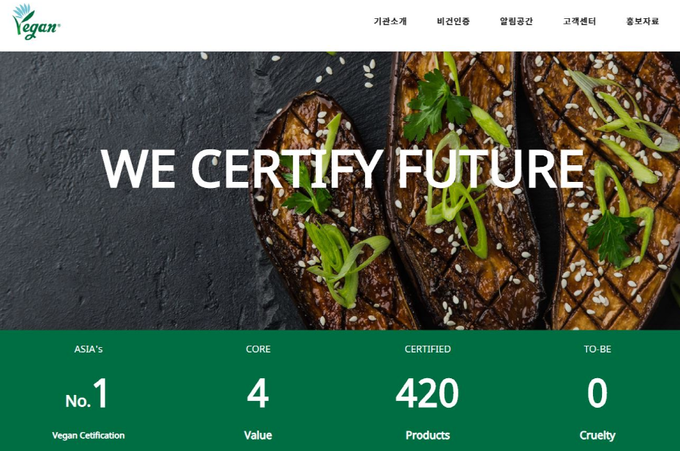The image size is (680, 451).
Task: Open the 홍보자료 menu item
Action: (x=642, y=21)
